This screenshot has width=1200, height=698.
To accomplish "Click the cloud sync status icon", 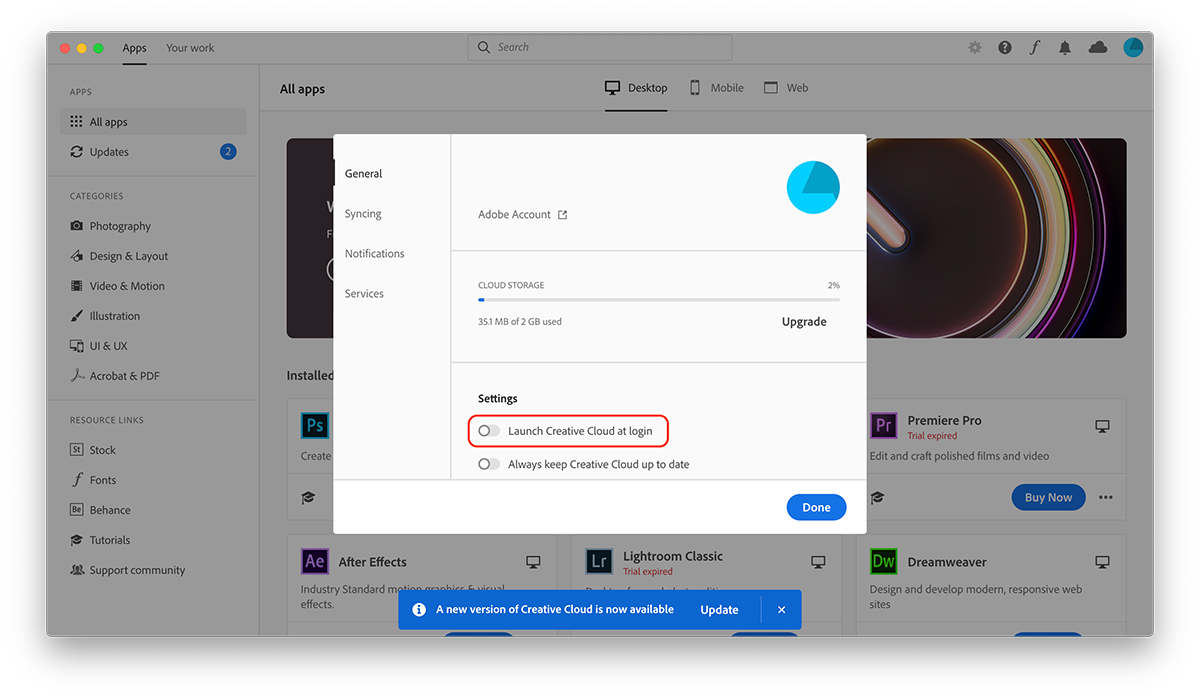I will point(1098,48).
